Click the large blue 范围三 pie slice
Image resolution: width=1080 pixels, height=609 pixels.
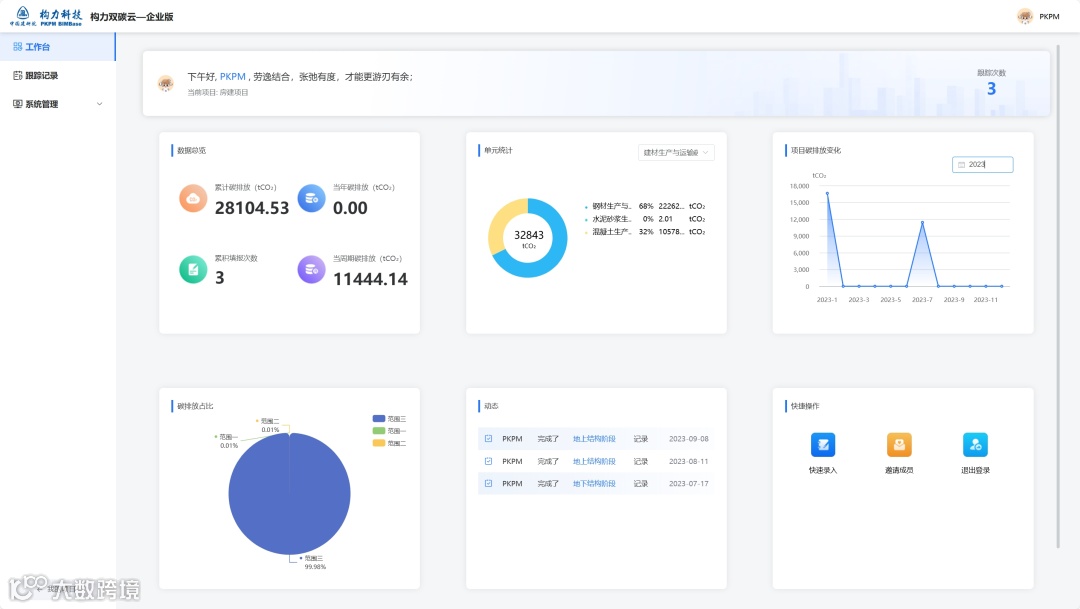(x=289, y=493)
